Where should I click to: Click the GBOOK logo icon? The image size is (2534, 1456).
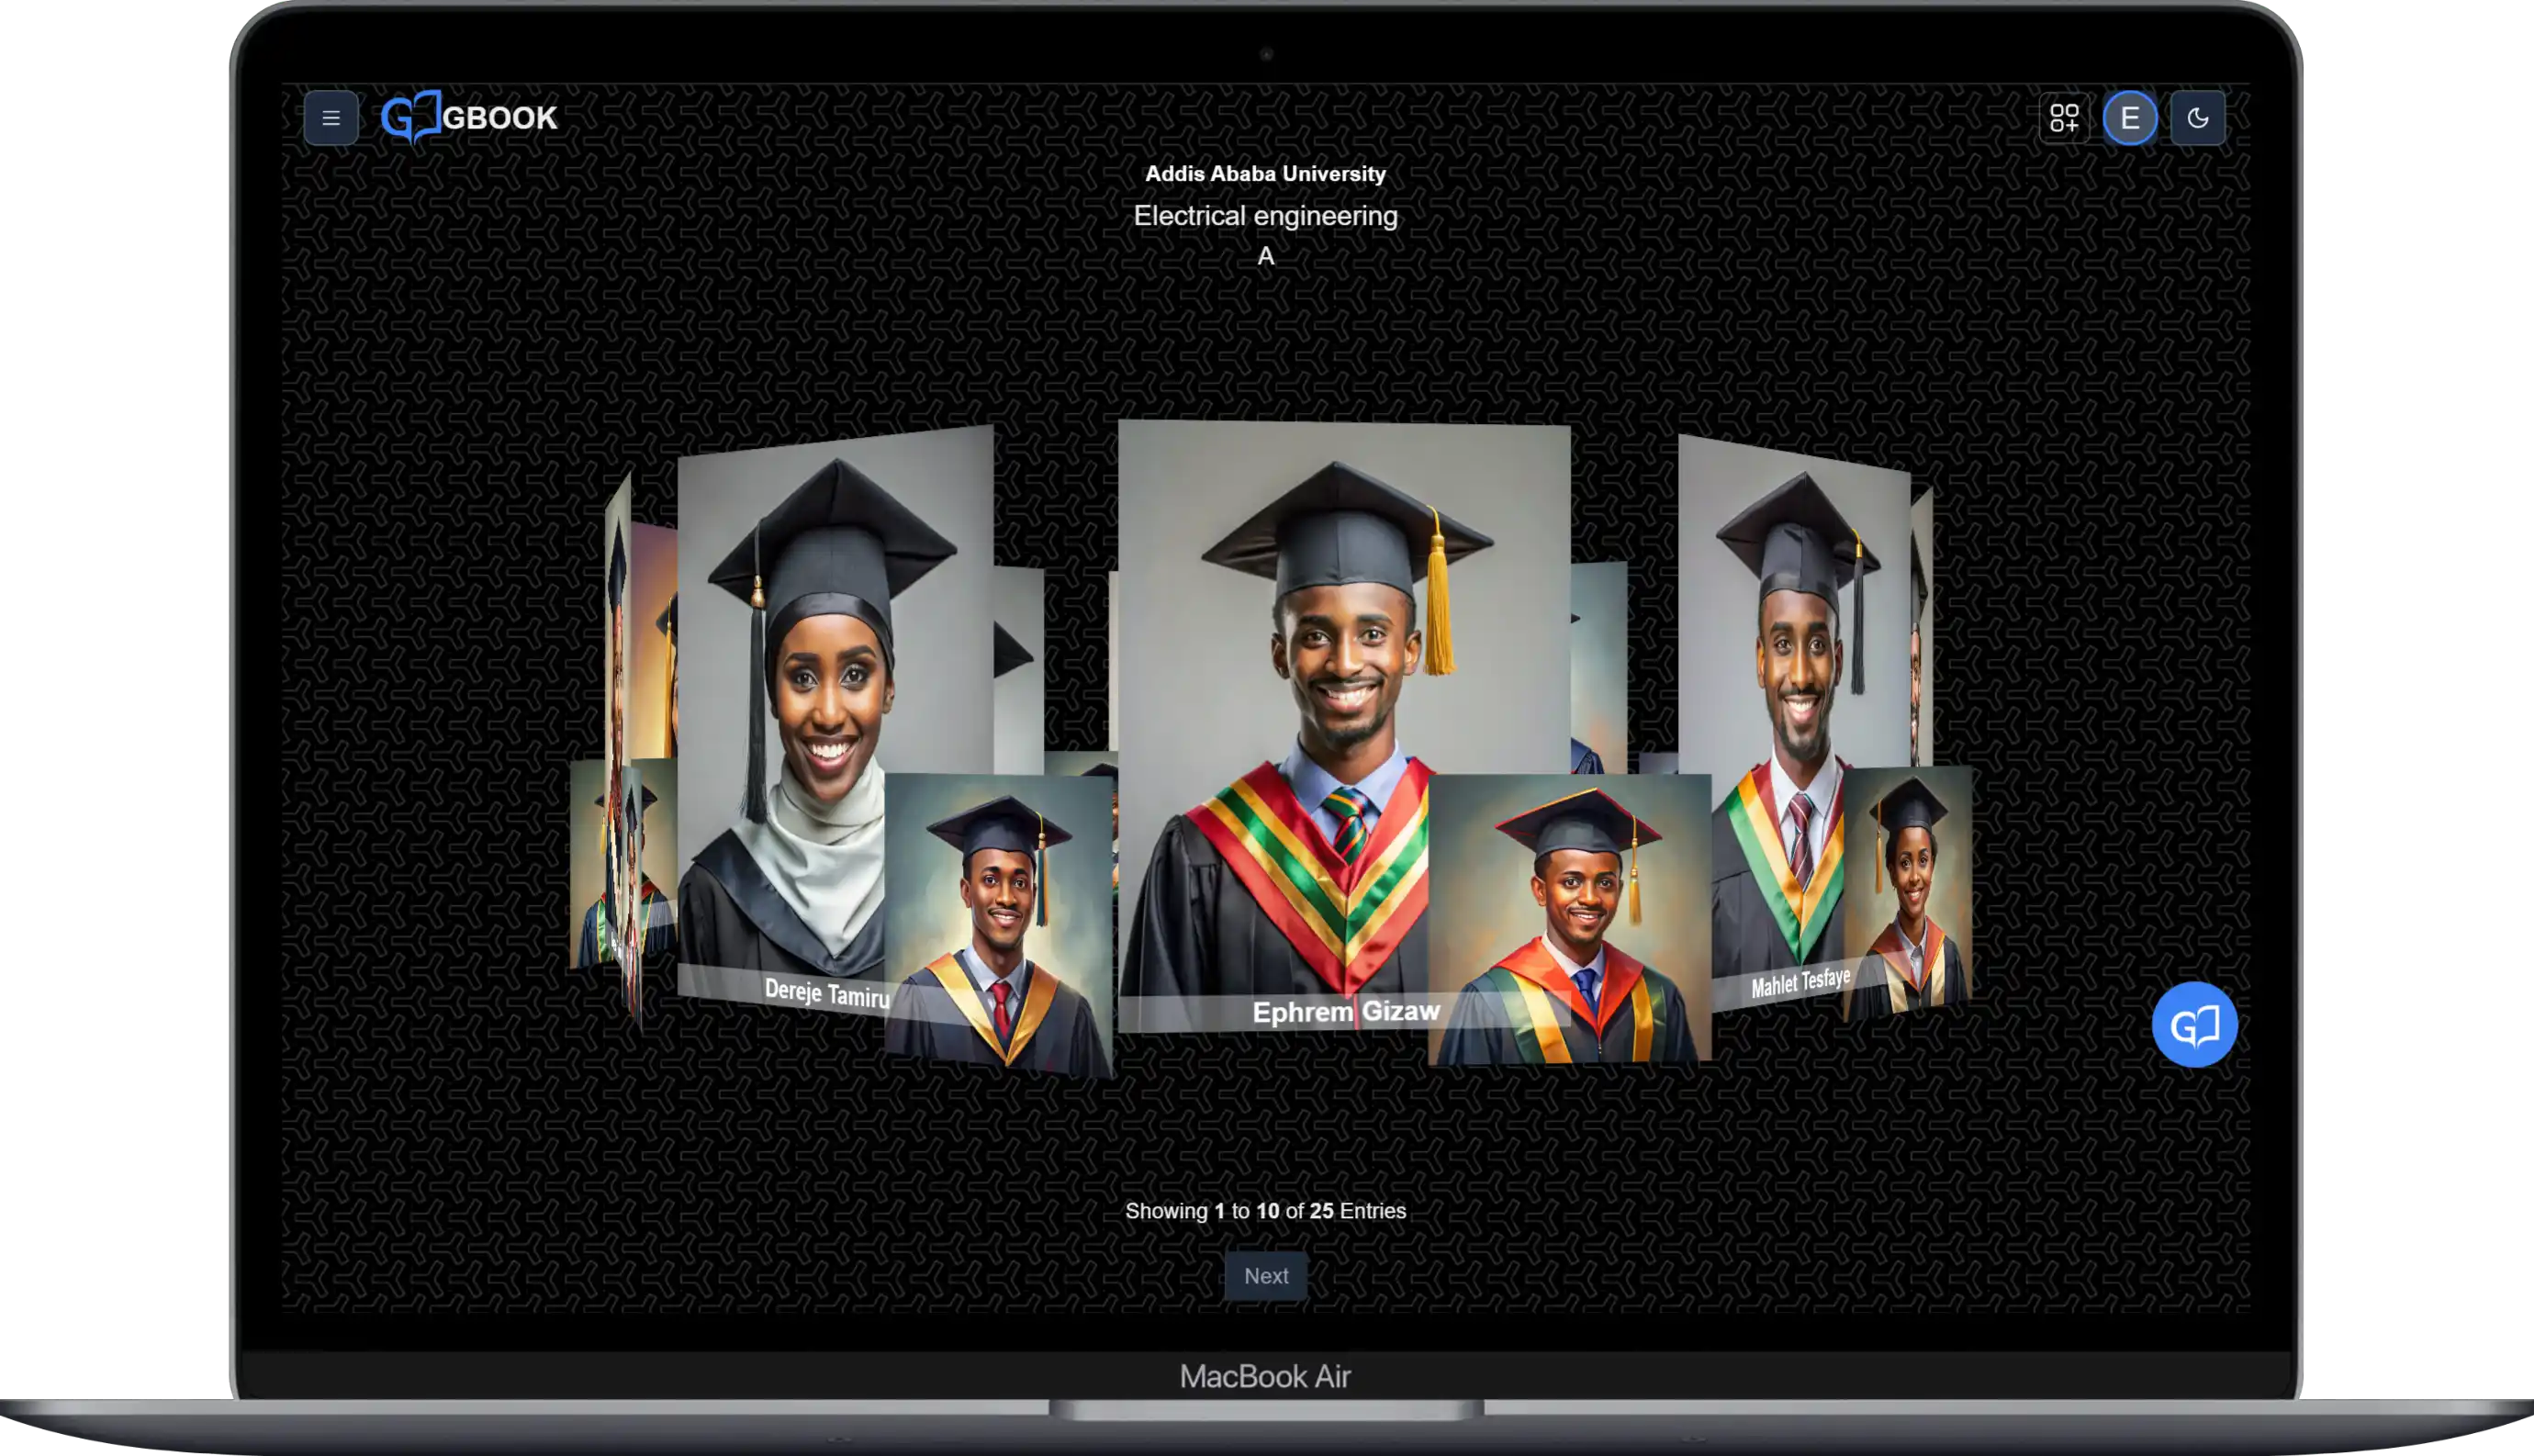(x=410, y=117)
